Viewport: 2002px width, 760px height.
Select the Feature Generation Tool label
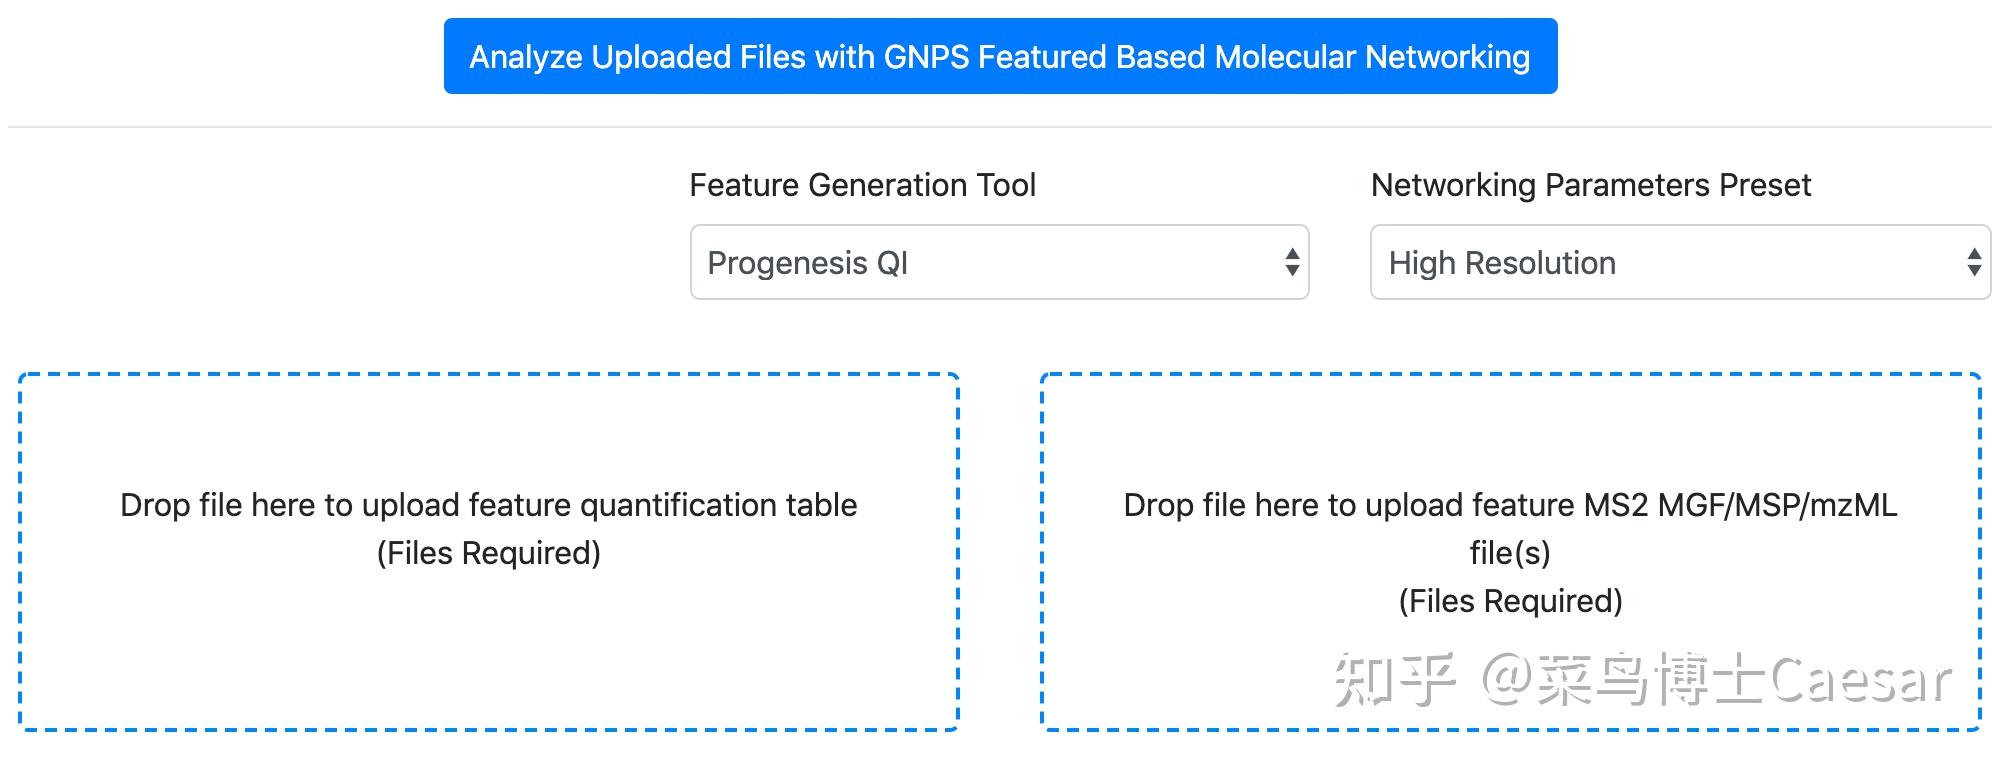[x=863, y=185]
